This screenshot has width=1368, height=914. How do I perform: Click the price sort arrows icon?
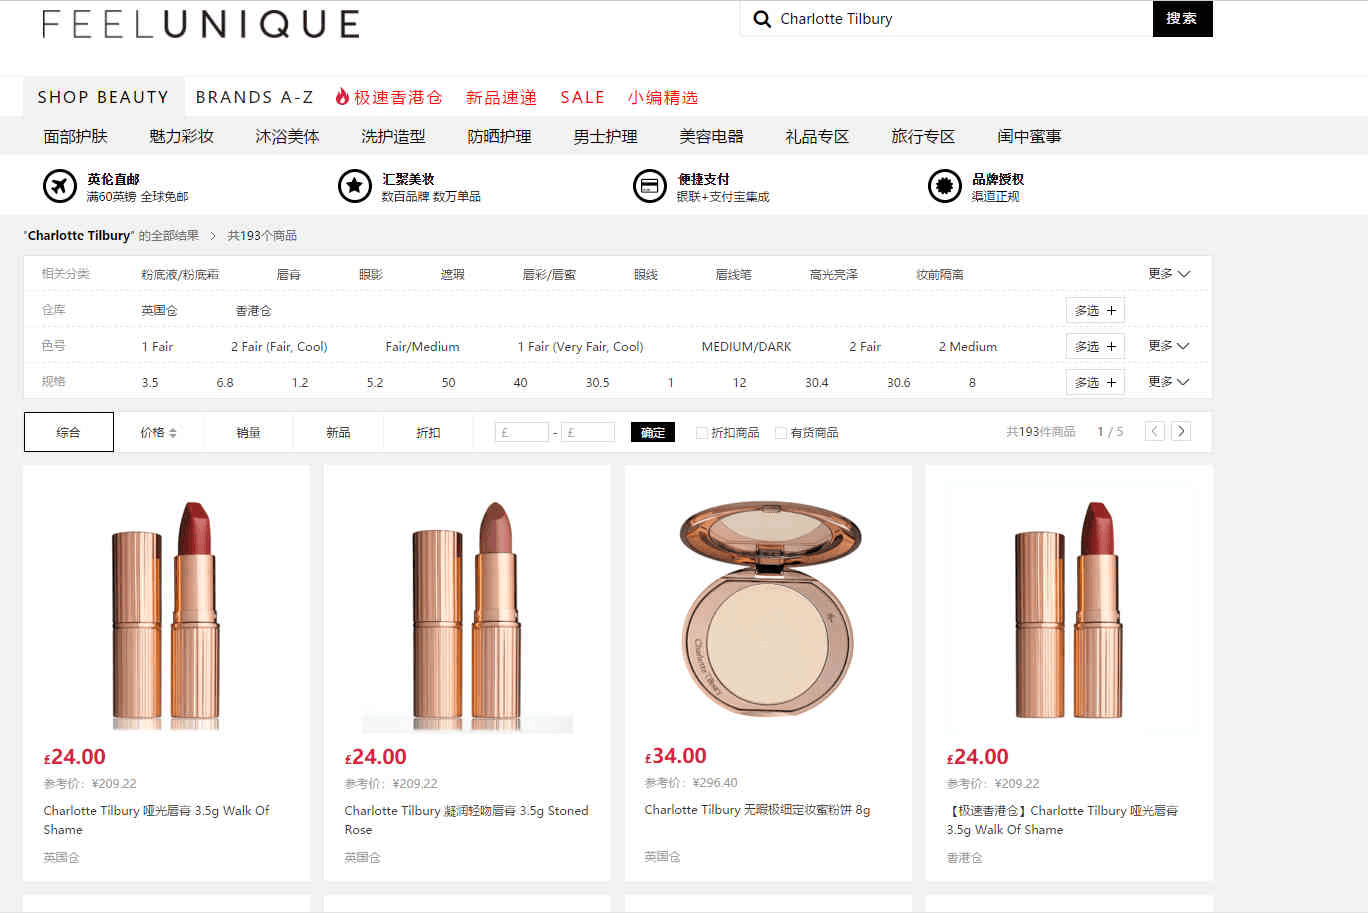tap(173, 433)
